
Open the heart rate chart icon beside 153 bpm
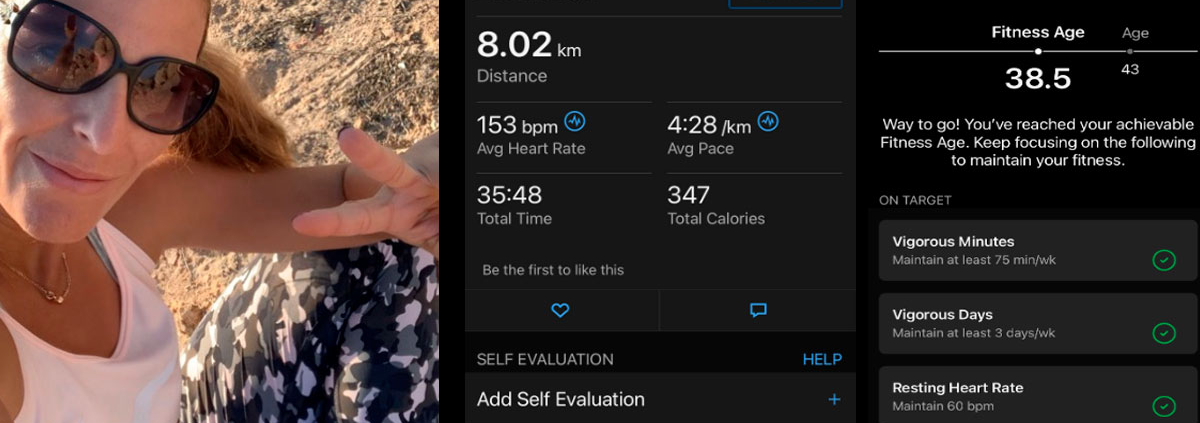tap(574, 122)
